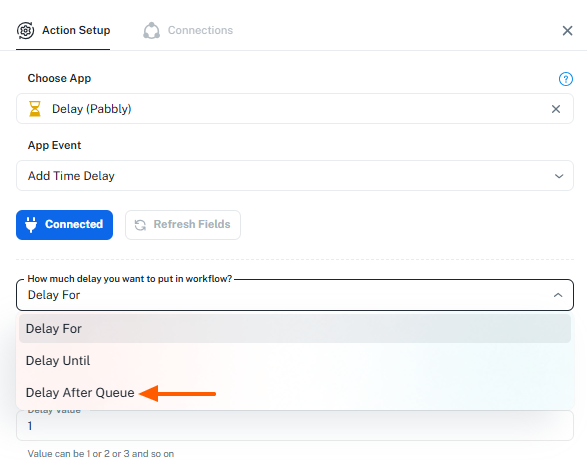Click the Action Setup gear icon
The width and height of the screenshot is (587, 463).
click(x=25, y=30)
